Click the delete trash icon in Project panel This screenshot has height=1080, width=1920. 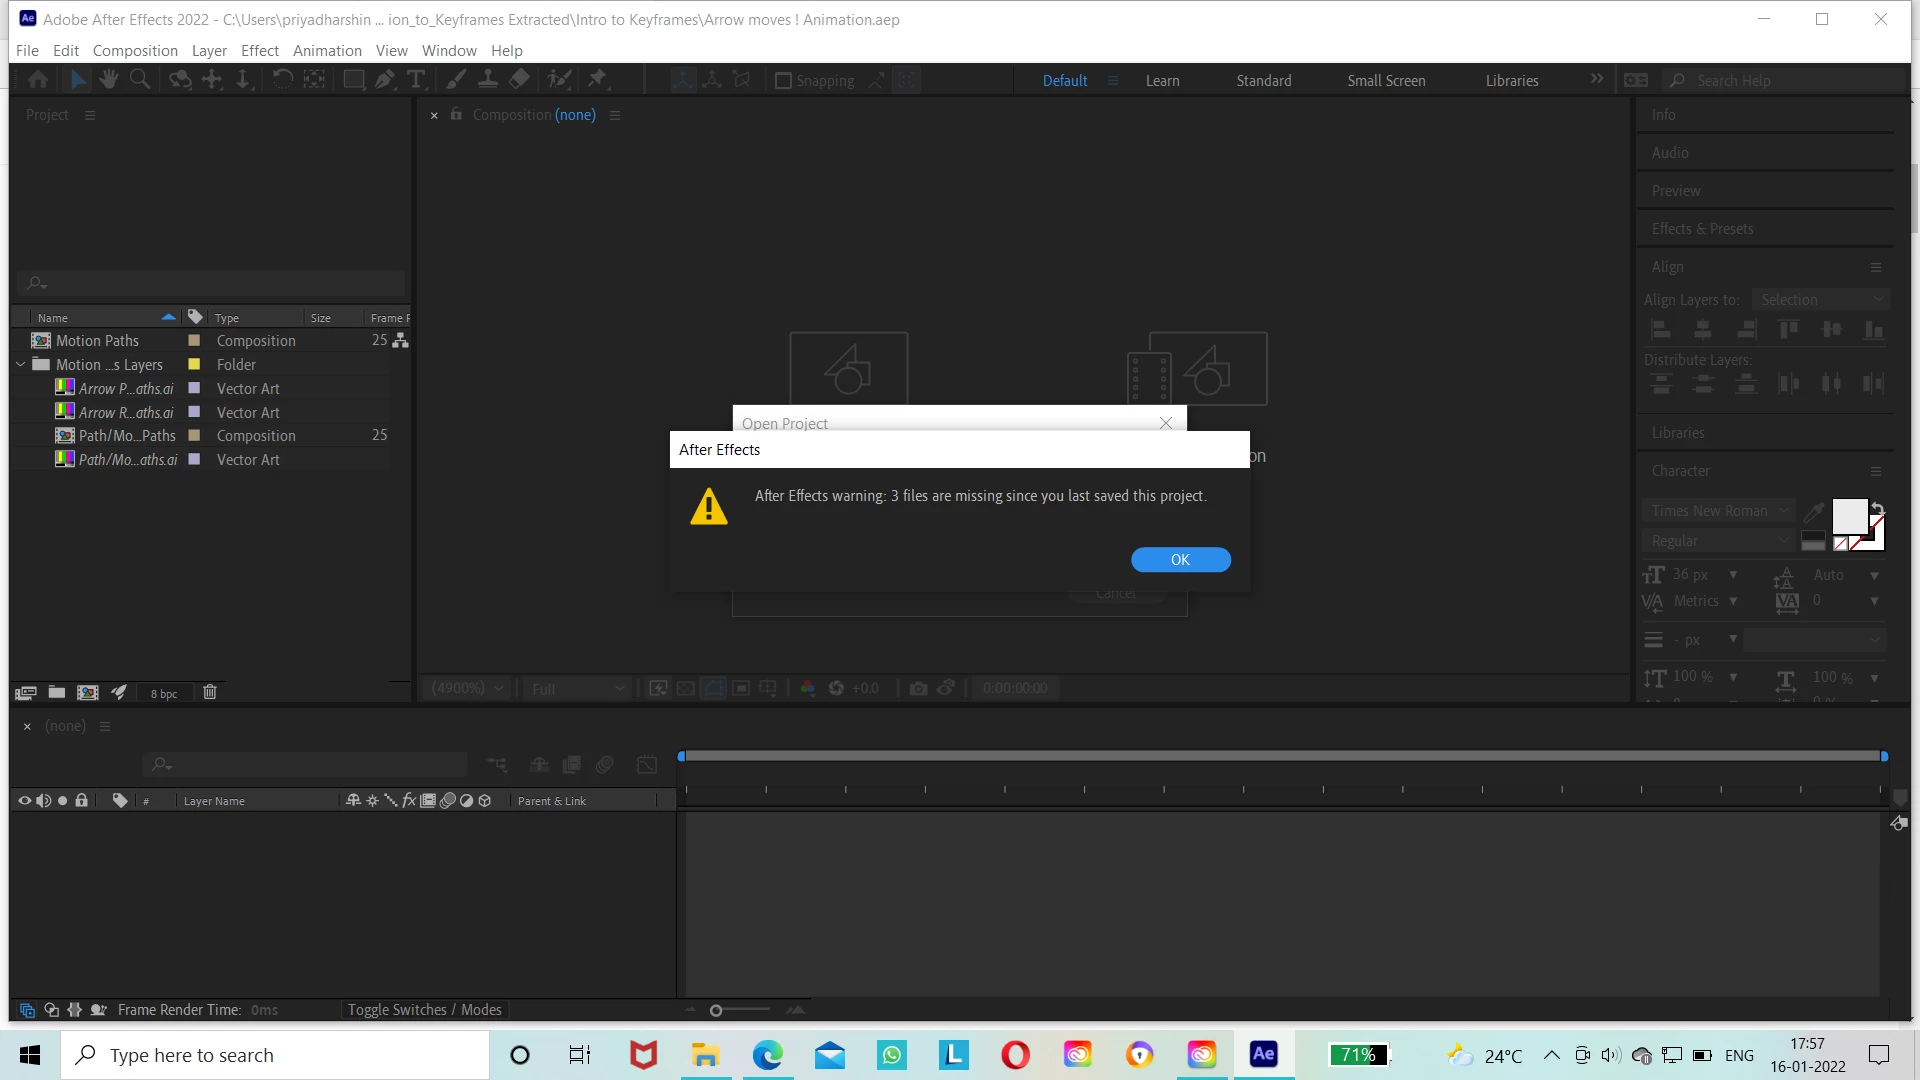(210, 692)
